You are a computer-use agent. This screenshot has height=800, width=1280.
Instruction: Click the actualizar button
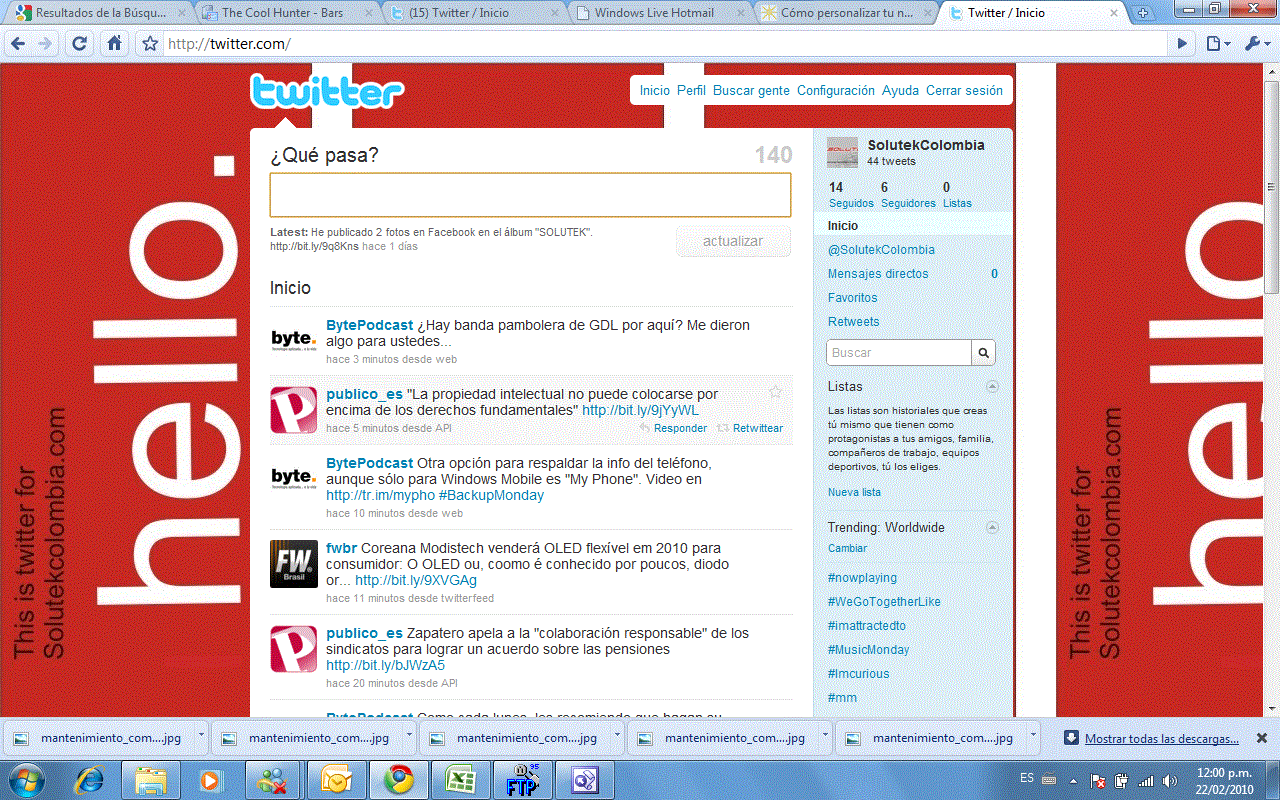[733, 241]
